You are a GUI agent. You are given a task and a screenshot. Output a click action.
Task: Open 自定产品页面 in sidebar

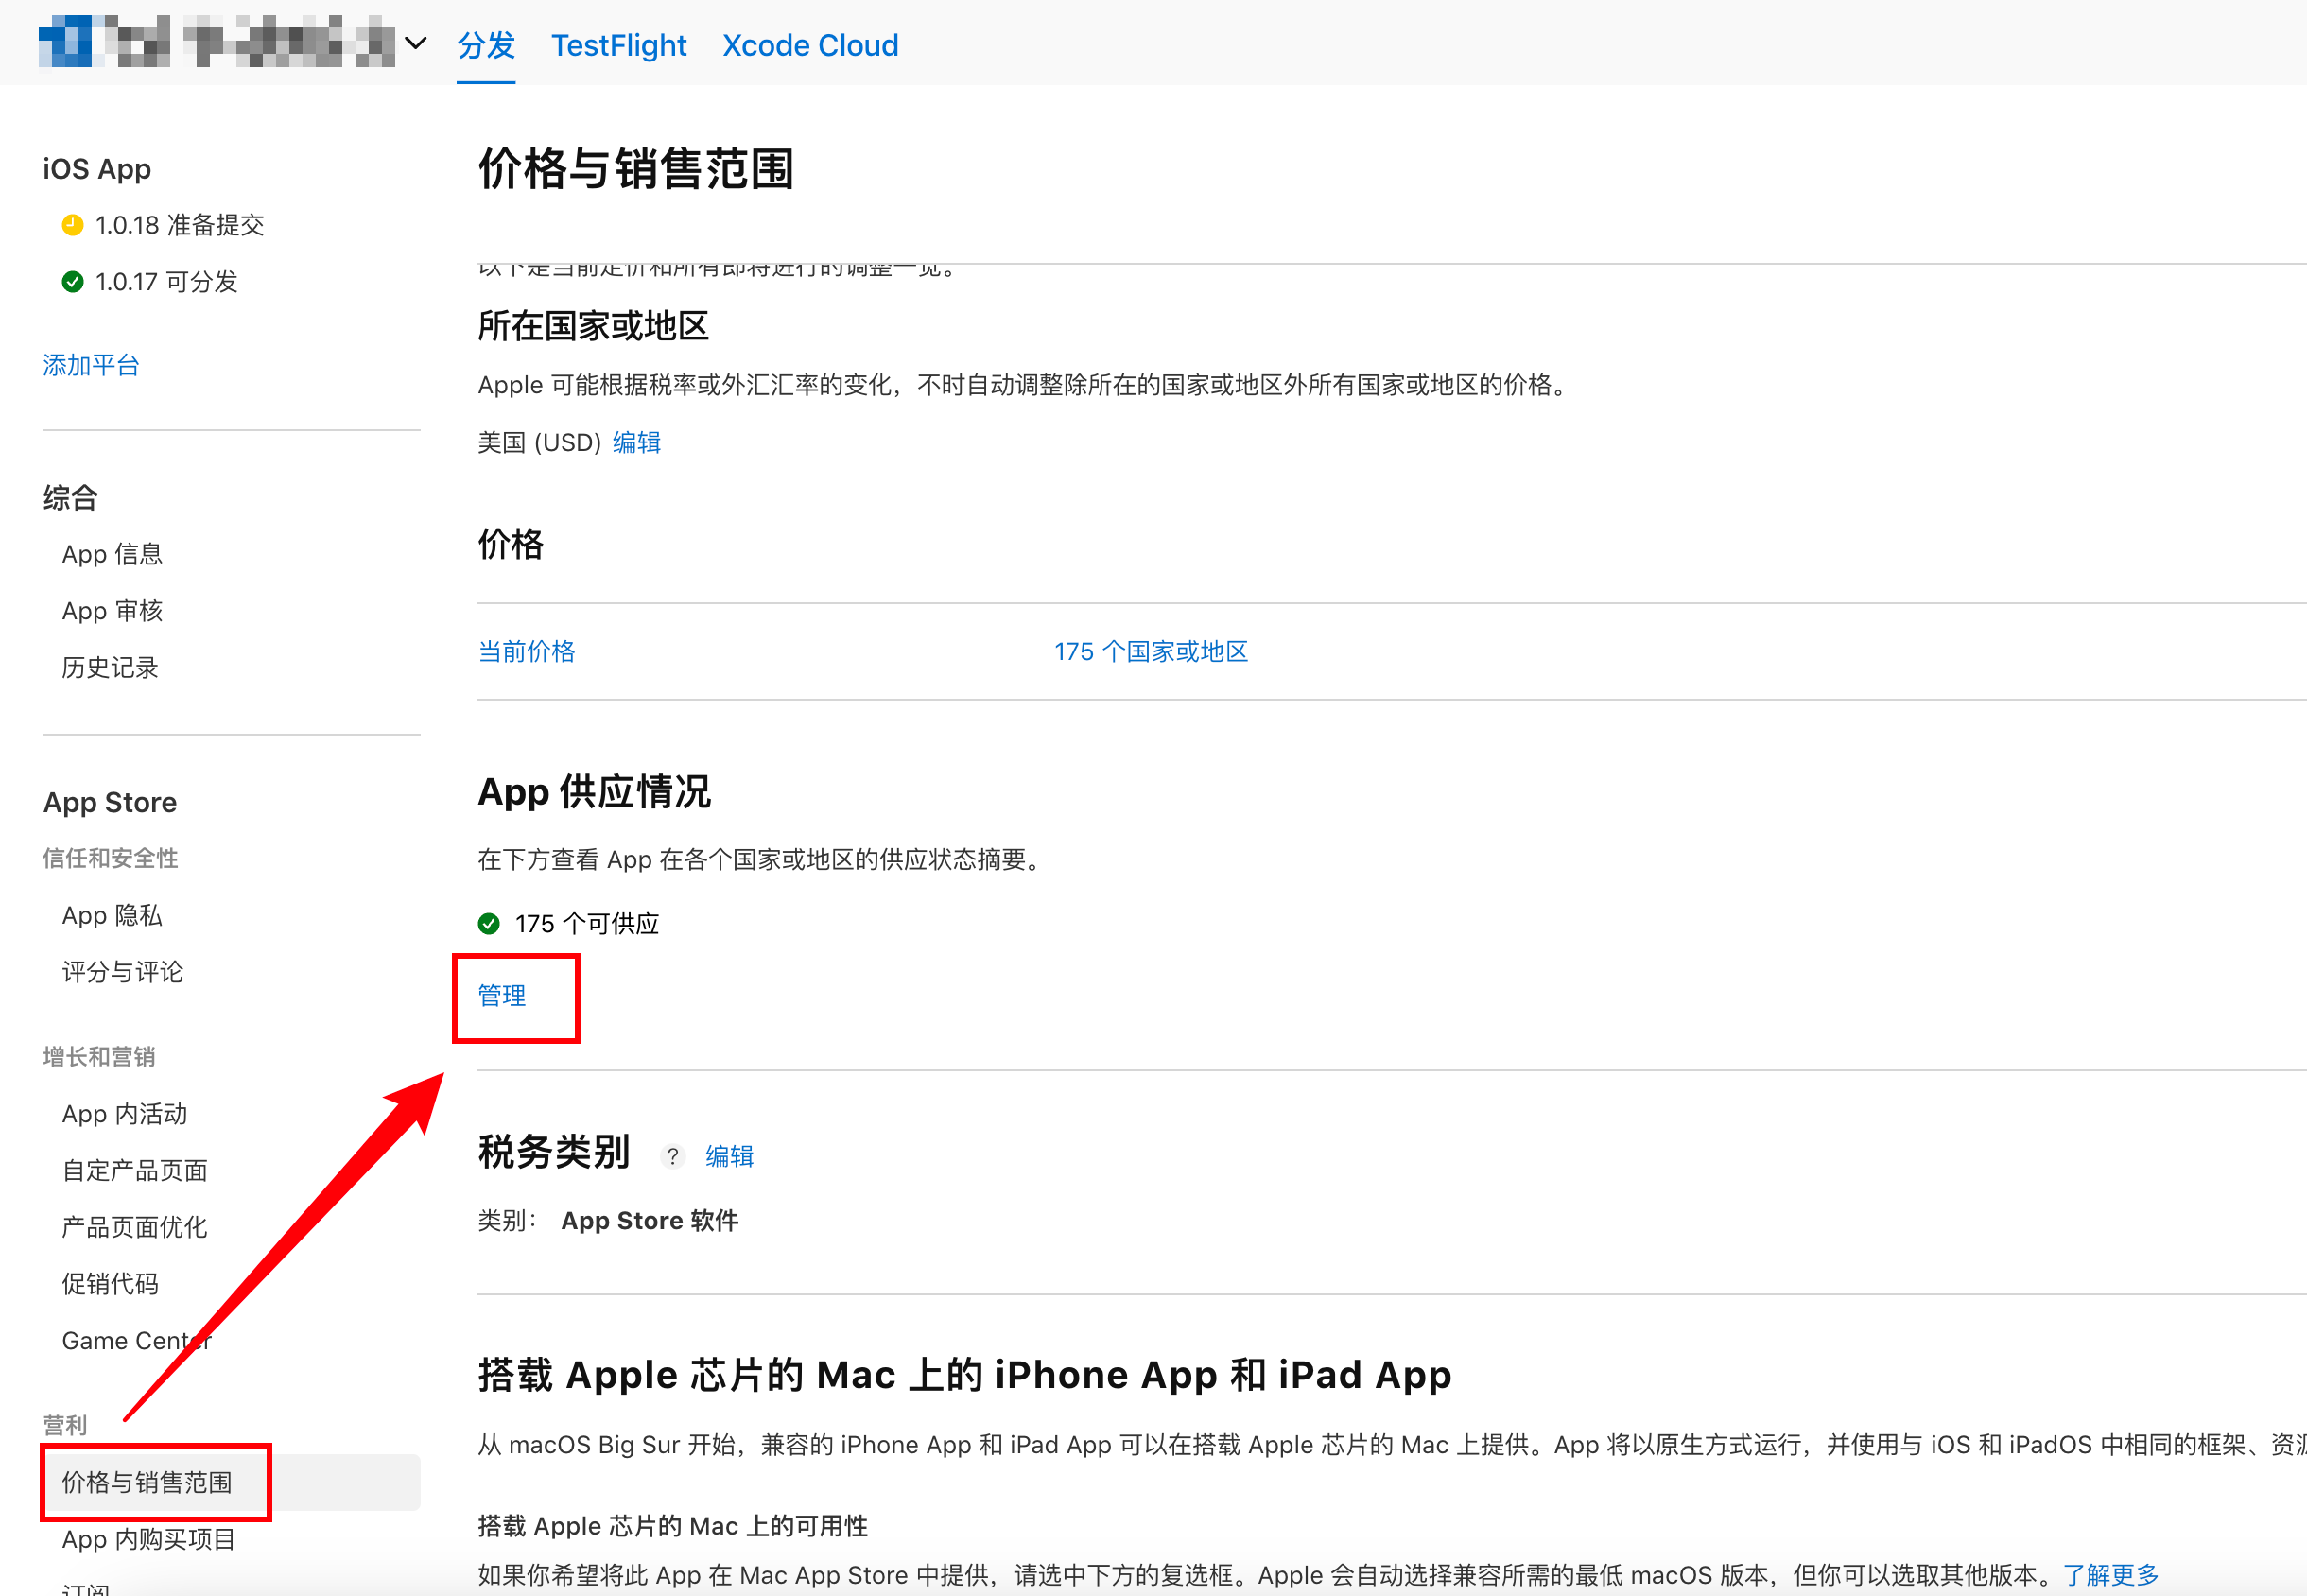134,1171
